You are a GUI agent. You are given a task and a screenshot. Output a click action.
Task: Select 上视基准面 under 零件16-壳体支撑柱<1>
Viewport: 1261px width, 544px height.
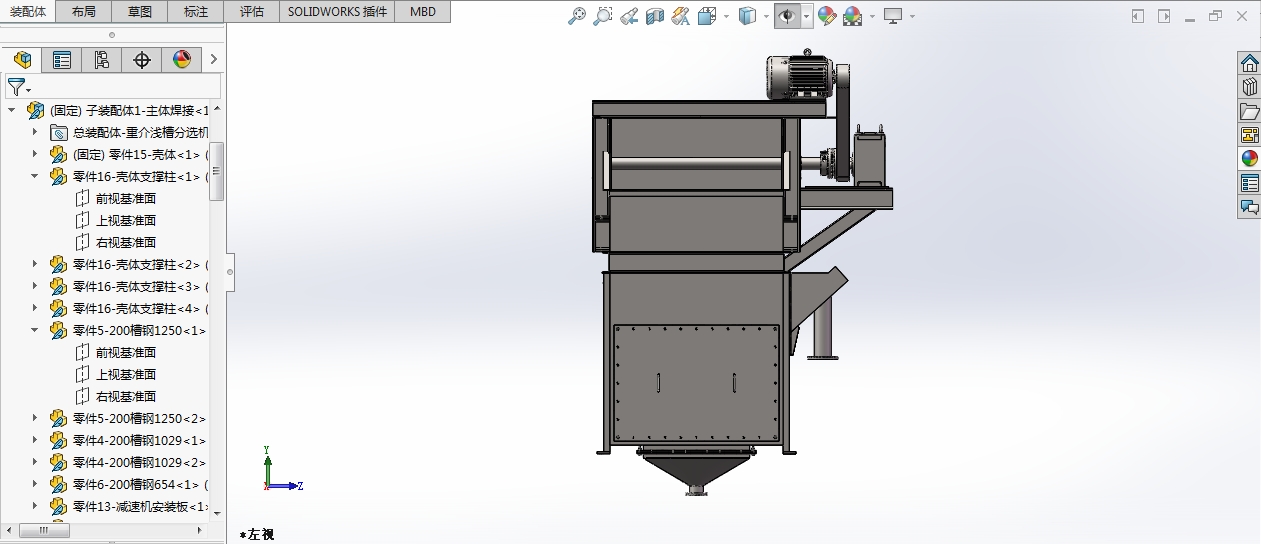[125, 220]
